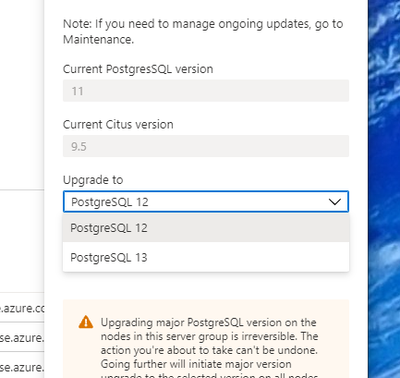Click the Current Citus version field showing 9.5
The width and height of the screenshot is (400, 378).
206,146
